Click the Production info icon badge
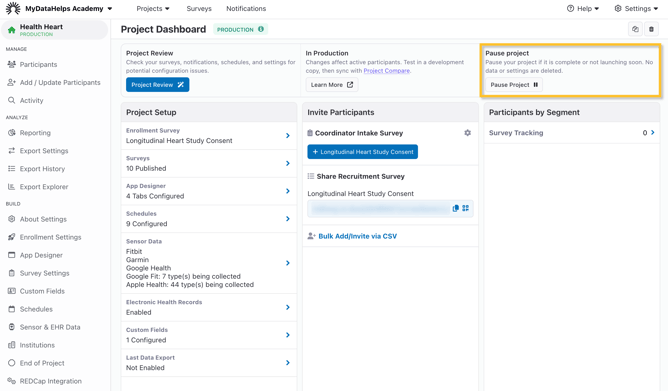 [x=261, y=29]
